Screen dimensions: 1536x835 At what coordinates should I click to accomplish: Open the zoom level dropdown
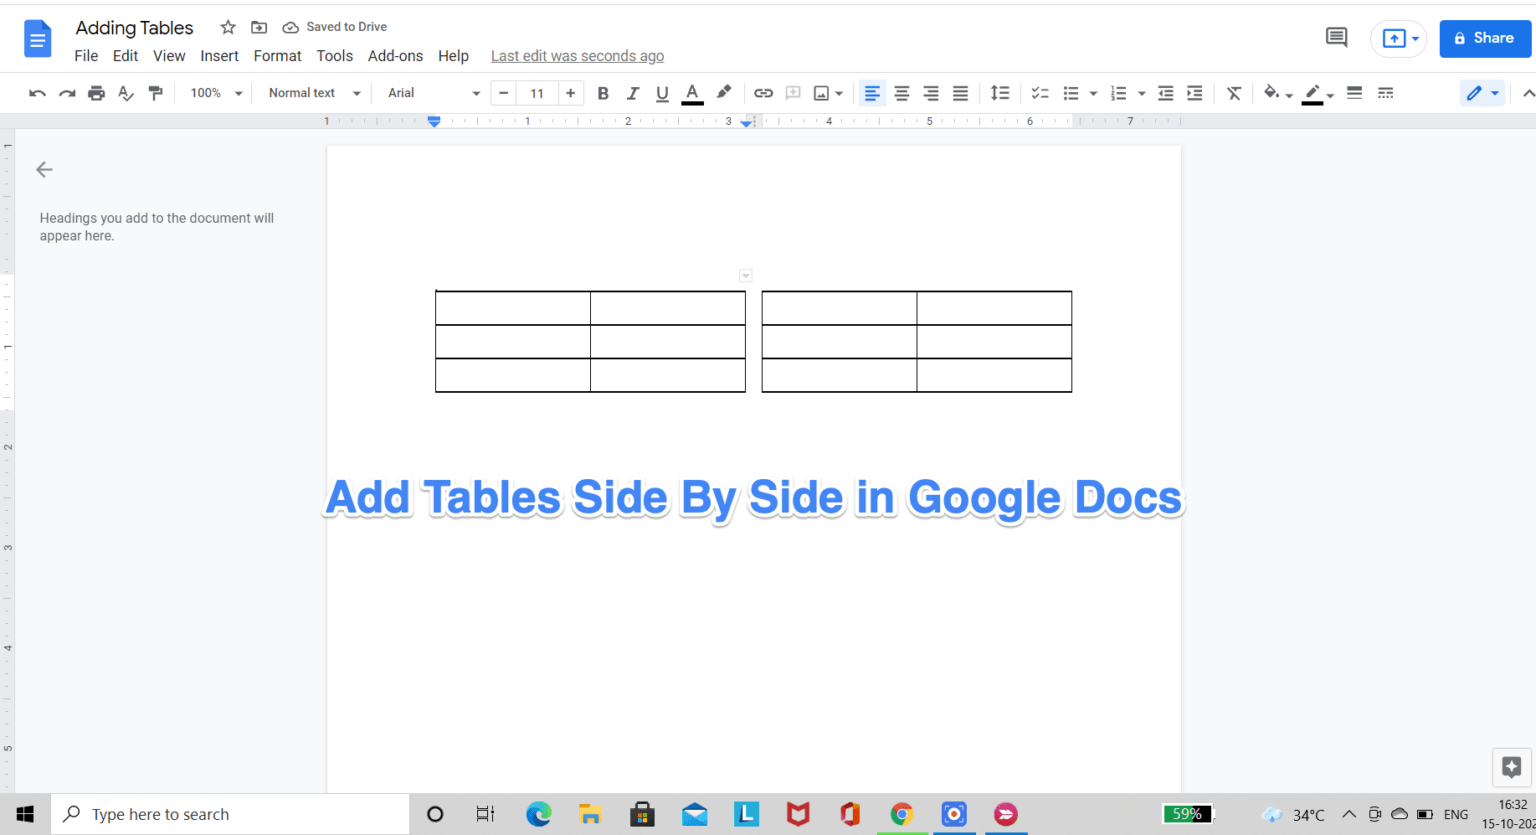coord(214,92)
